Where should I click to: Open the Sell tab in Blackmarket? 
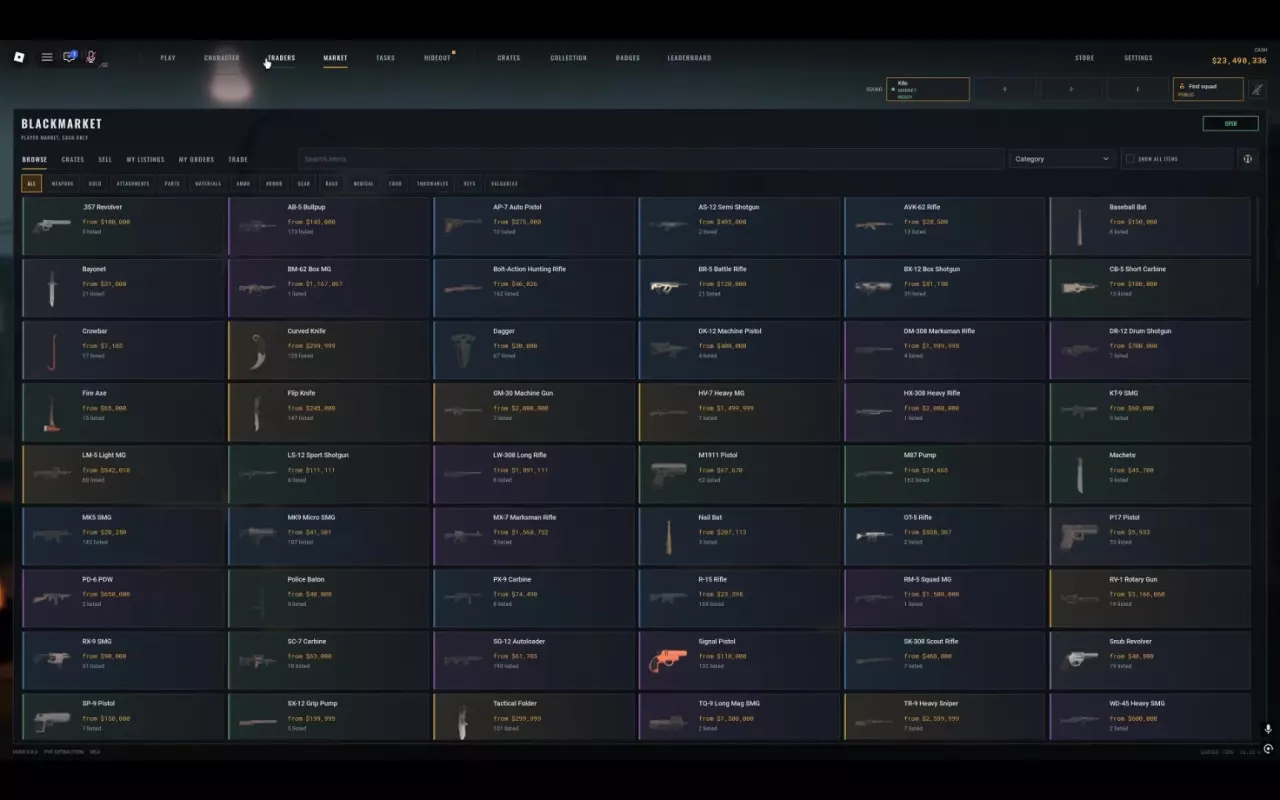[105, 160]
